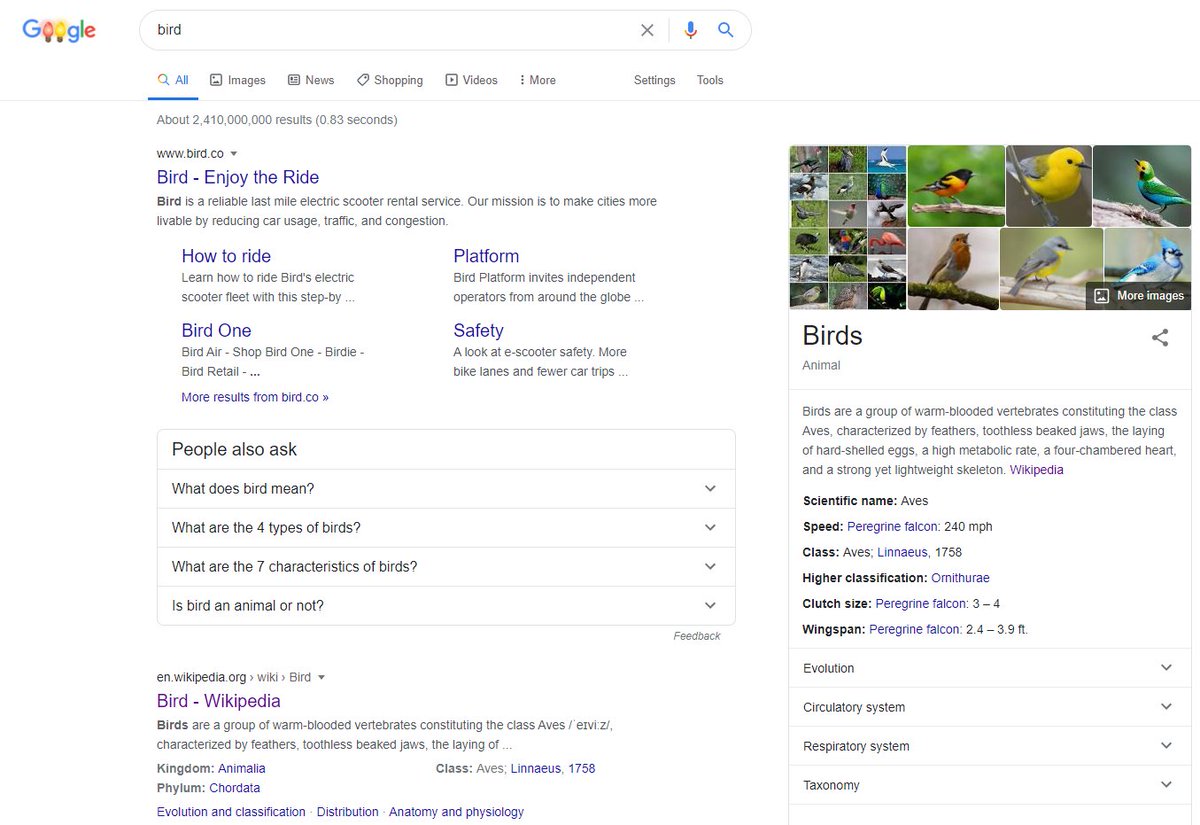Switch to the Images tab
Screen dimensions: 1200x825
[238, 80]
